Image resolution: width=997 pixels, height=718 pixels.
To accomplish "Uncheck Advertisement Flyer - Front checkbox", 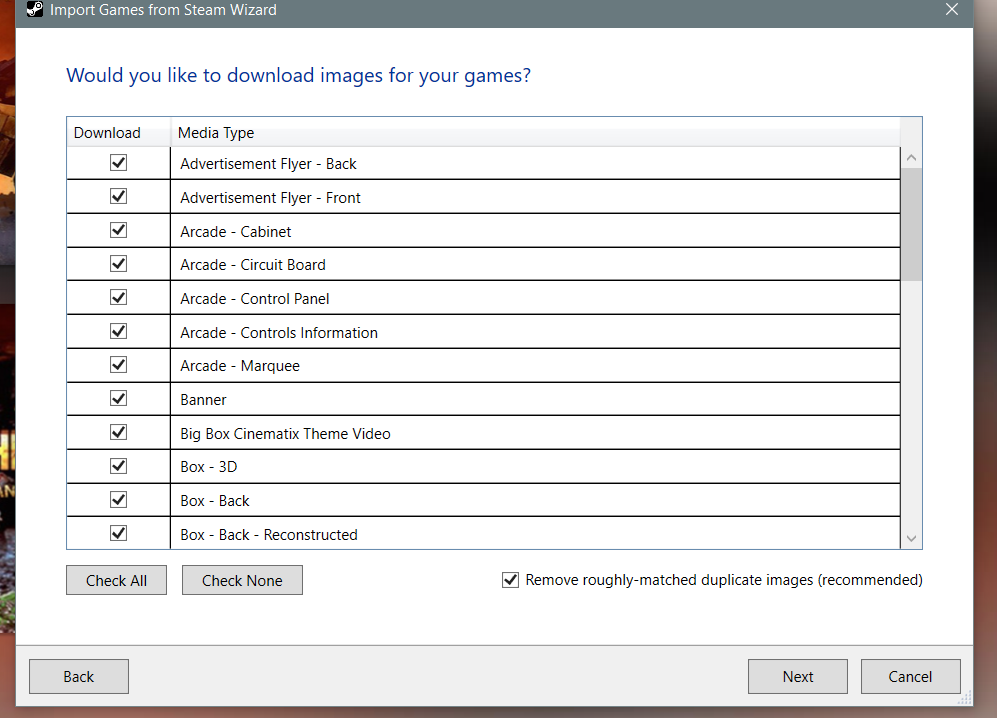I will (118, 197).
